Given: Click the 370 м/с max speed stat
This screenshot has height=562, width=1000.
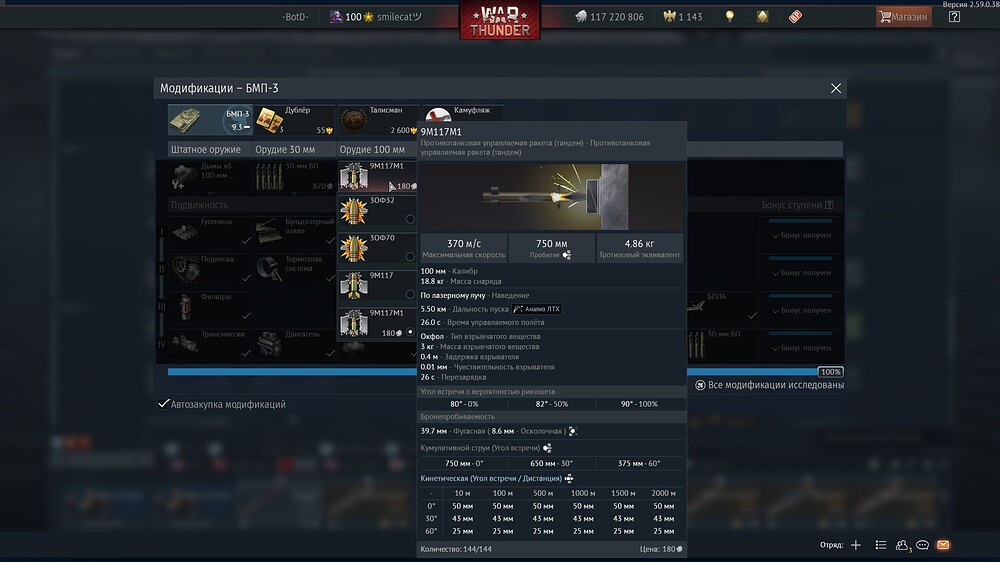Looking at the screenshot, I should click(464, 248).
